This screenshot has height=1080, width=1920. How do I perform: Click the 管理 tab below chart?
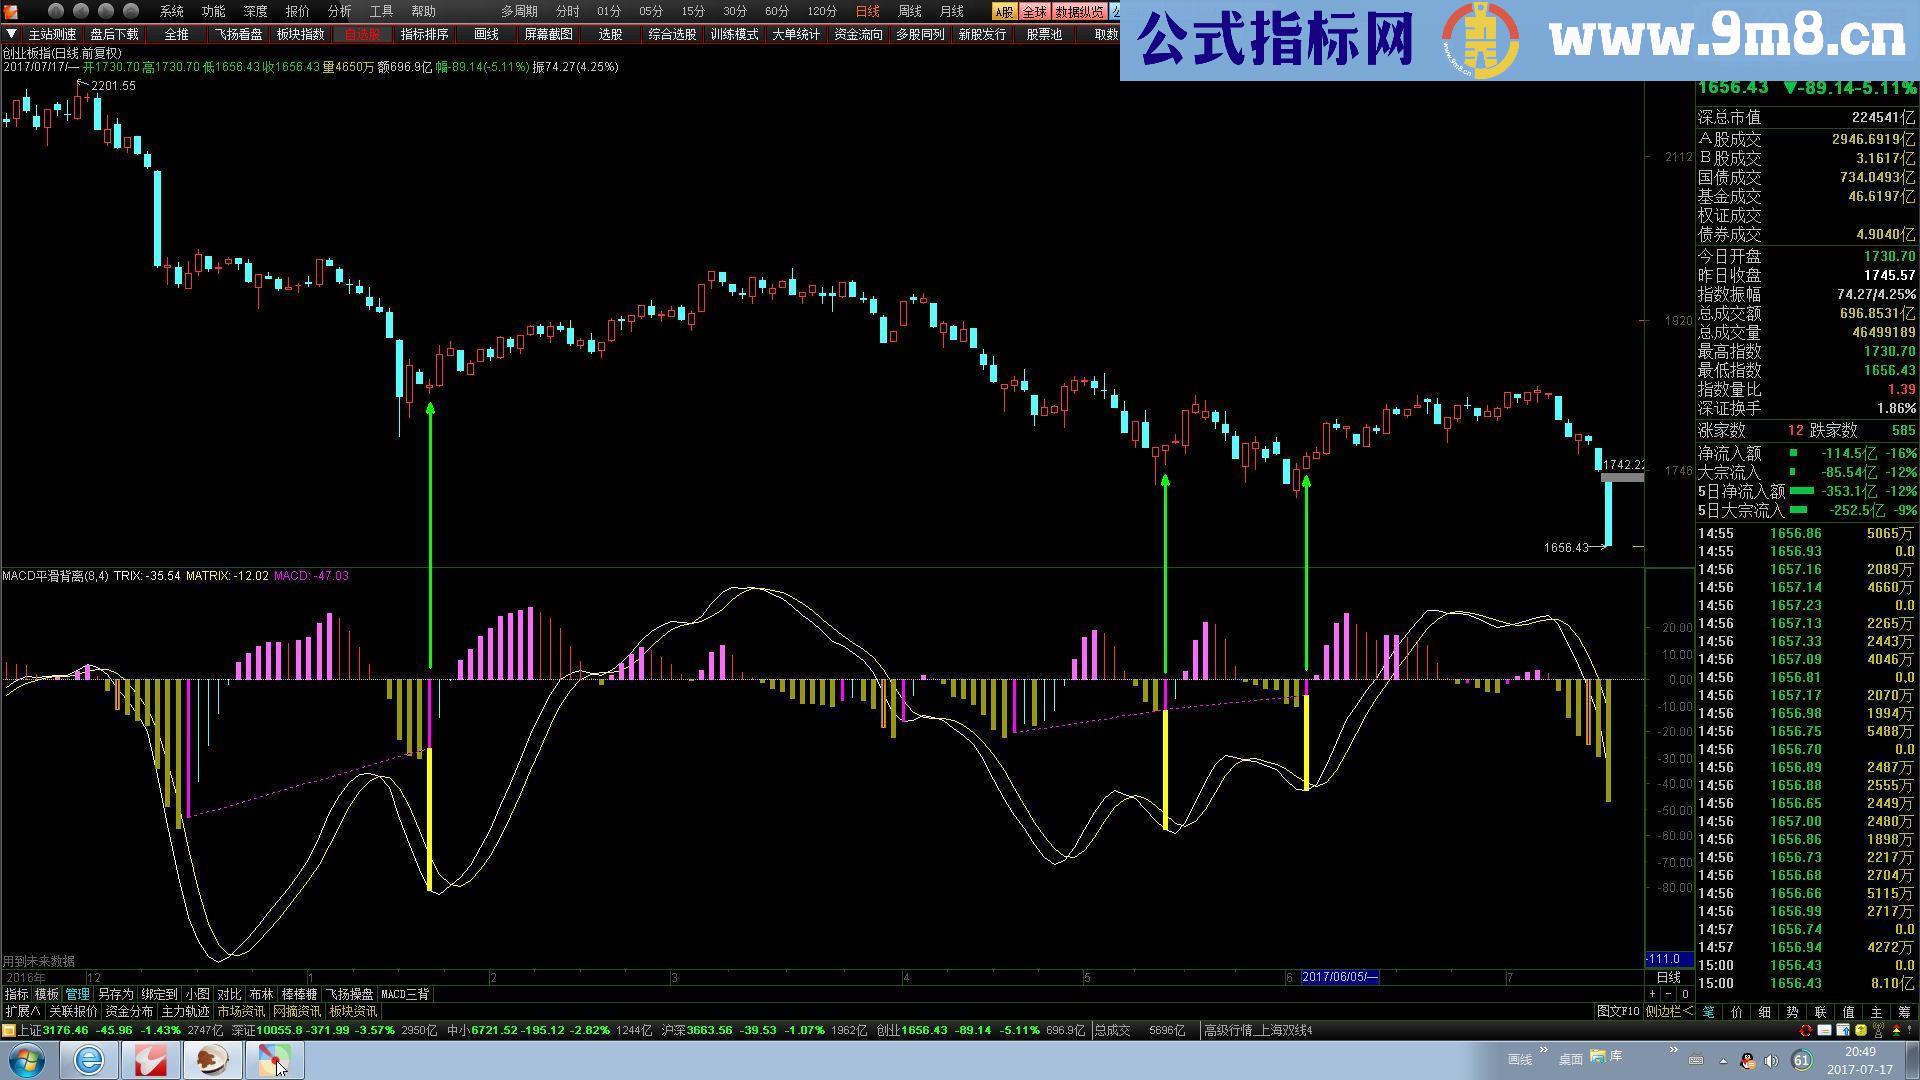tap(77, 994)
